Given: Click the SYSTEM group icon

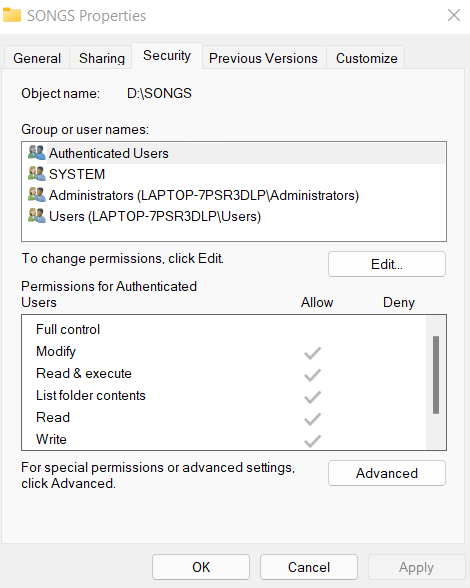Looking at the screenshot, I should [x=37, y=174].
